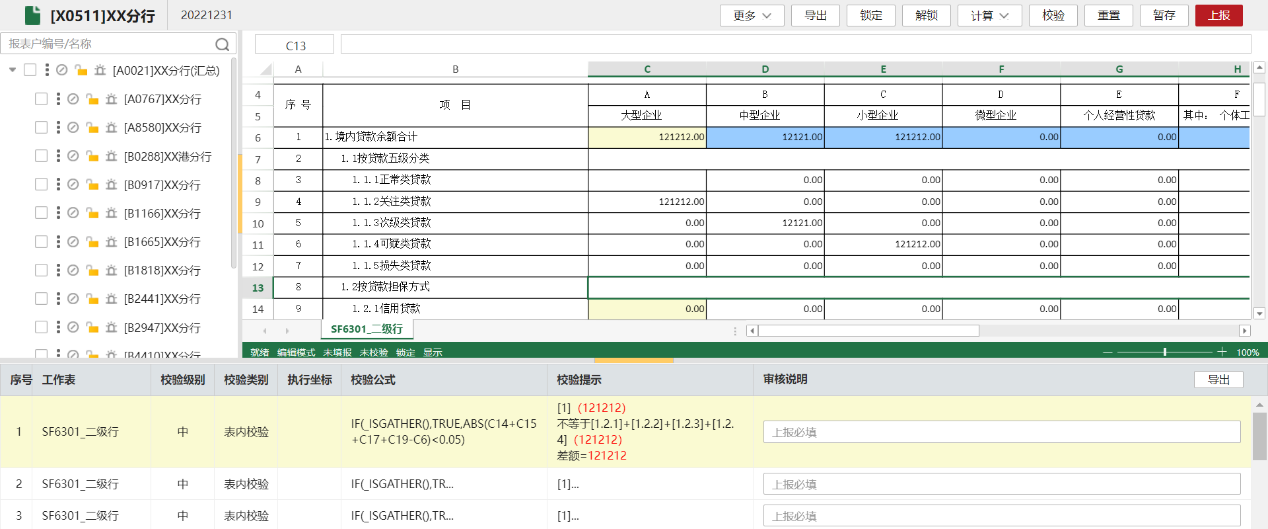Screen dimensions: 1268x529
Task: Click the green file icon beside [X0511]XX分行
Action: tap(33, 15)
